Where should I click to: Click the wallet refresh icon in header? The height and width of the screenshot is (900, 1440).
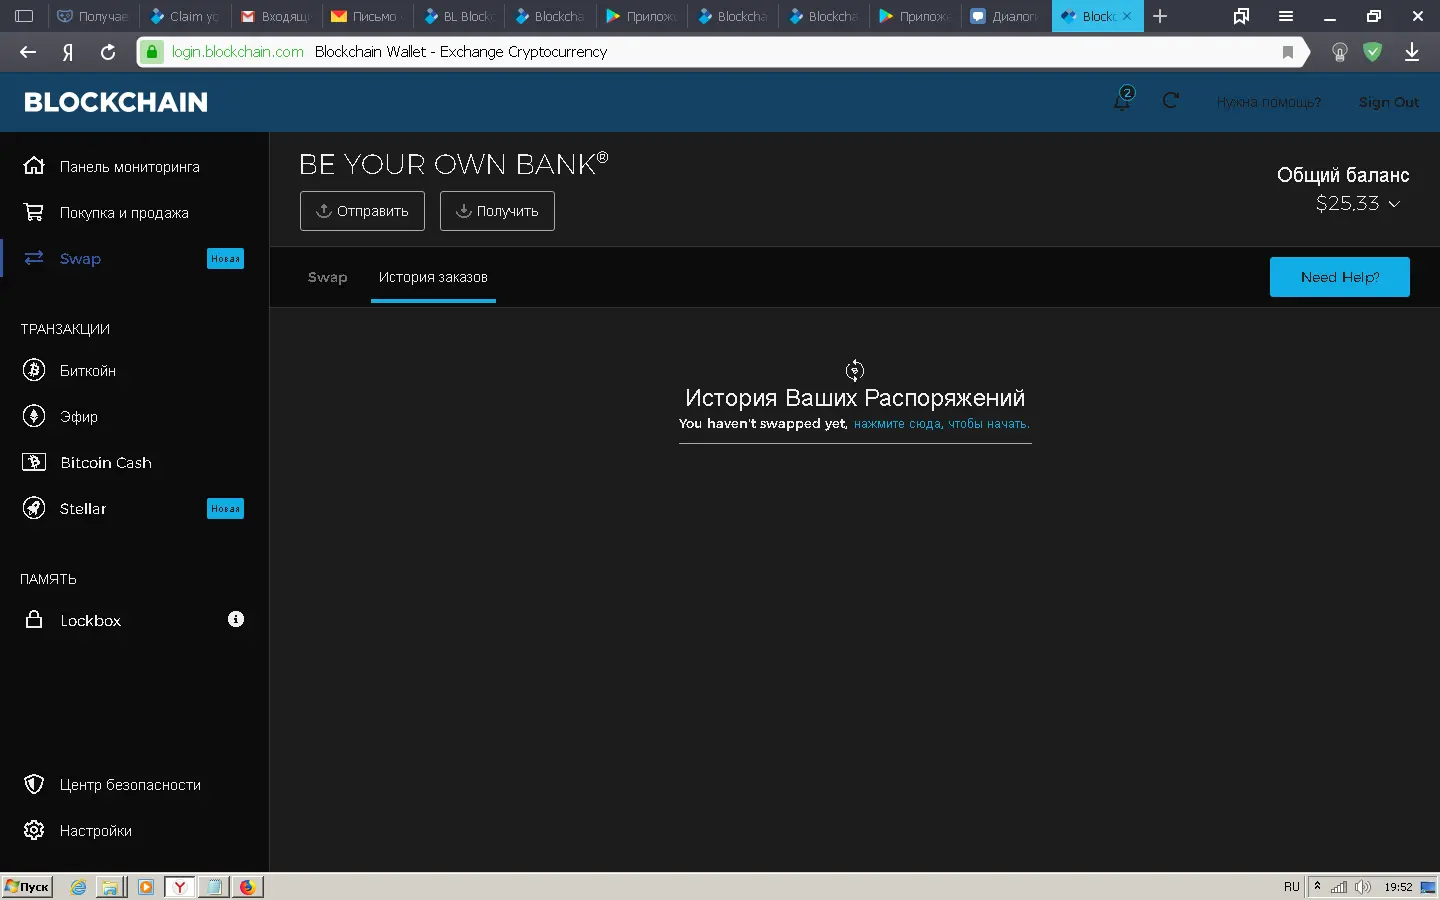[1171, 100]
